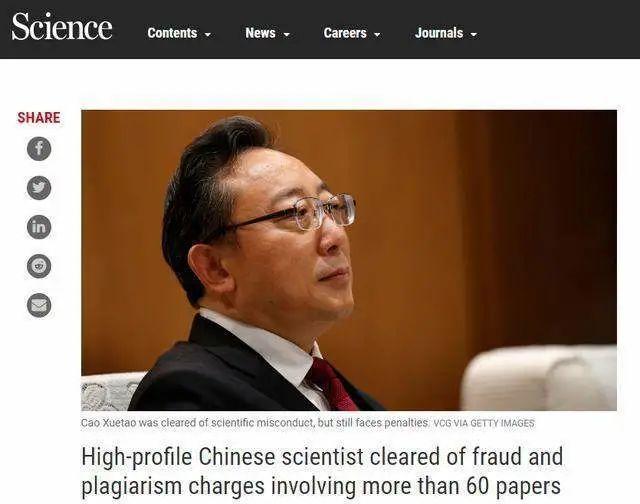This screenshot has width=640, height=504.
Task: Share the article via email icon
Action: (39, 305)
